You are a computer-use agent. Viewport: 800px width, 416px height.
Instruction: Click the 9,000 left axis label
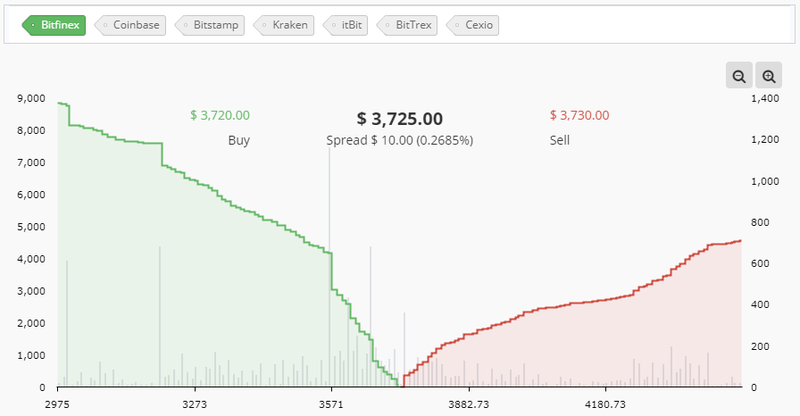(x=32, y=98)
